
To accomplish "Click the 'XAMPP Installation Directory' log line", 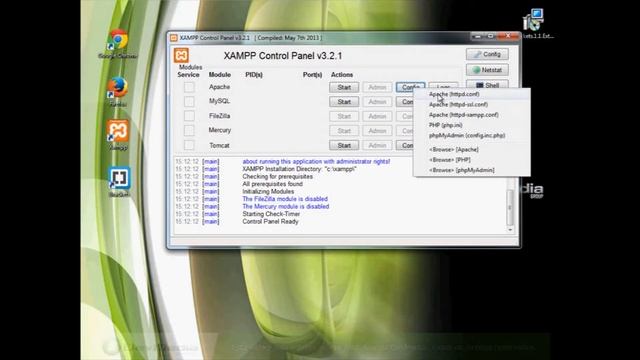I will coord(299,169).
